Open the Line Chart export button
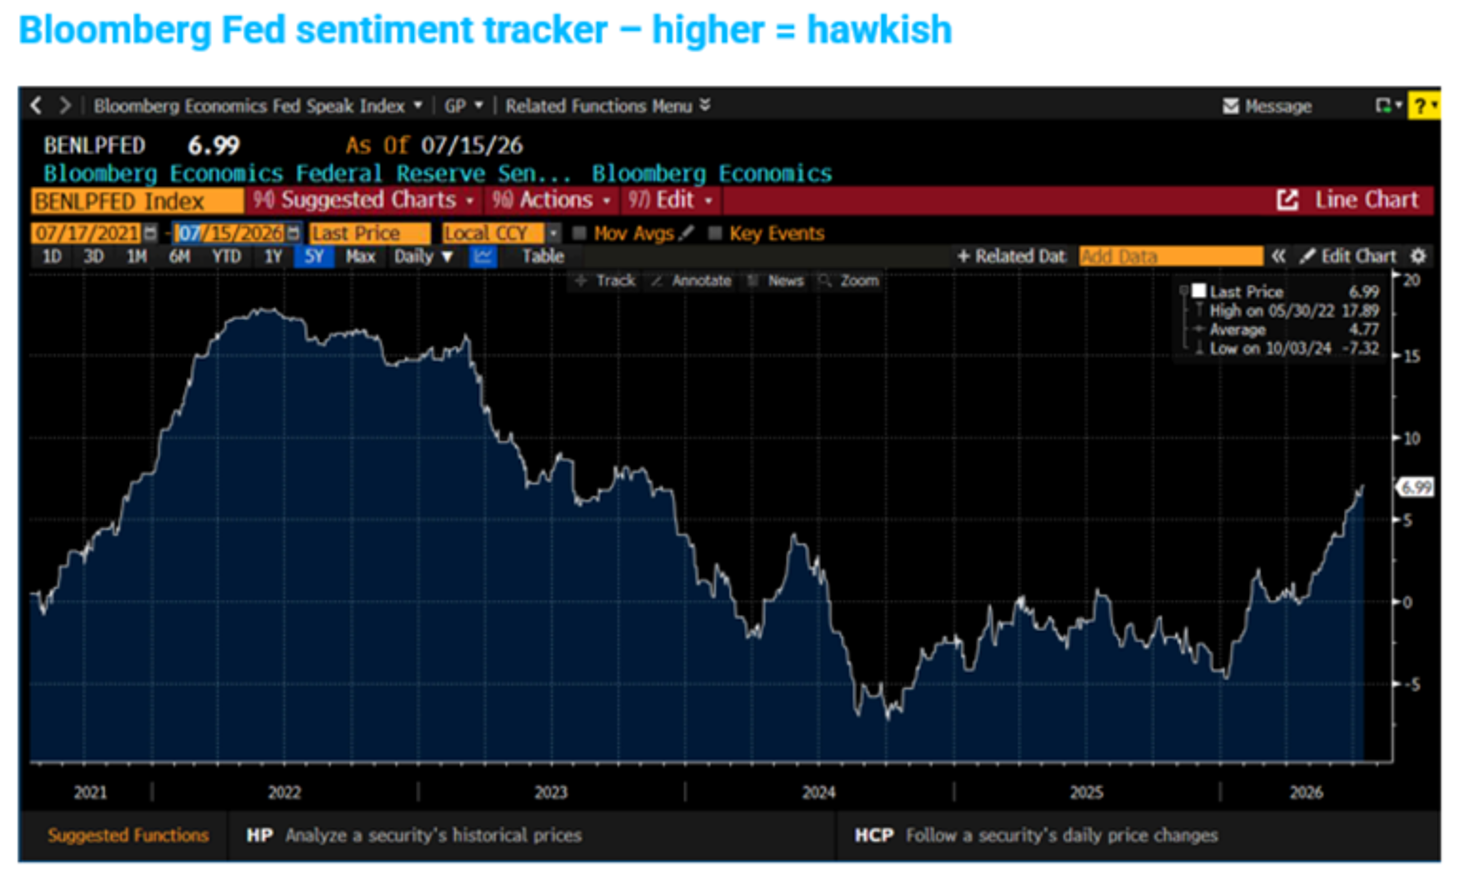1459x873 pixels. tap(1348, 200)
